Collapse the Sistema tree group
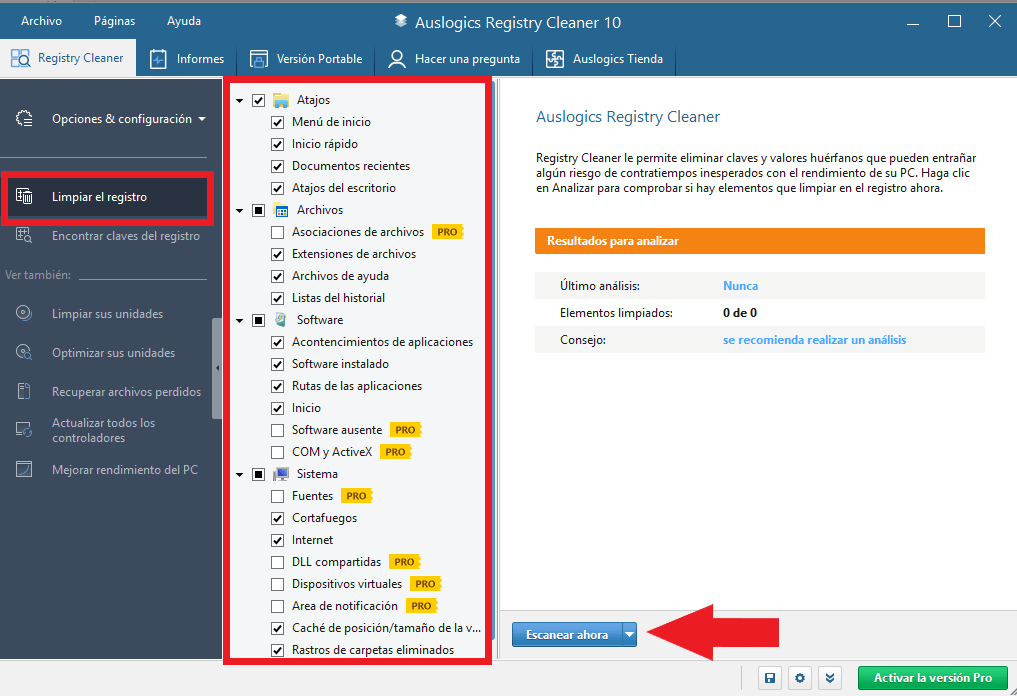Image resolution: width=1017 pixels, height=696 pixels. pyautogui.click(x=240, y=475)
